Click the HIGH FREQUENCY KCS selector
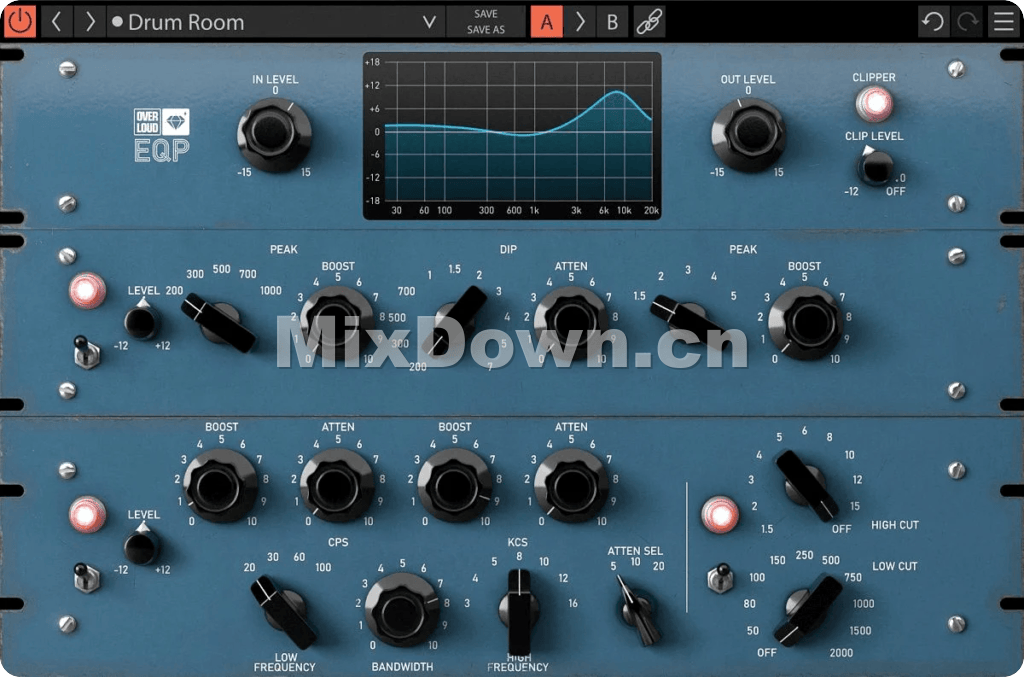The width and height of the screenshot is (1024, 677). click(519, 610)
